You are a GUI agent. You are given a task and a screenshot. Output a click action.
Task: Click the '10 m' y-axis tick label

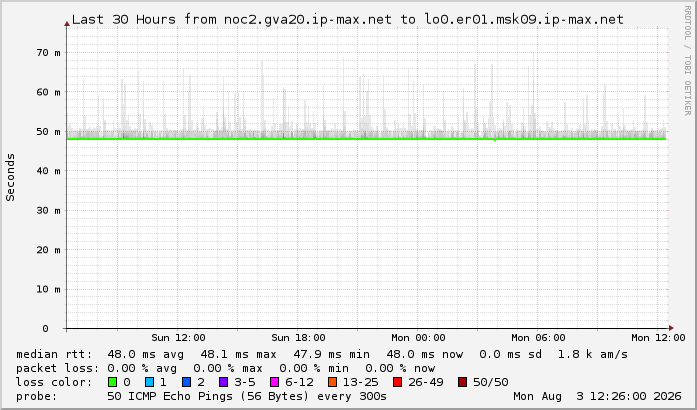pos(48,289)
